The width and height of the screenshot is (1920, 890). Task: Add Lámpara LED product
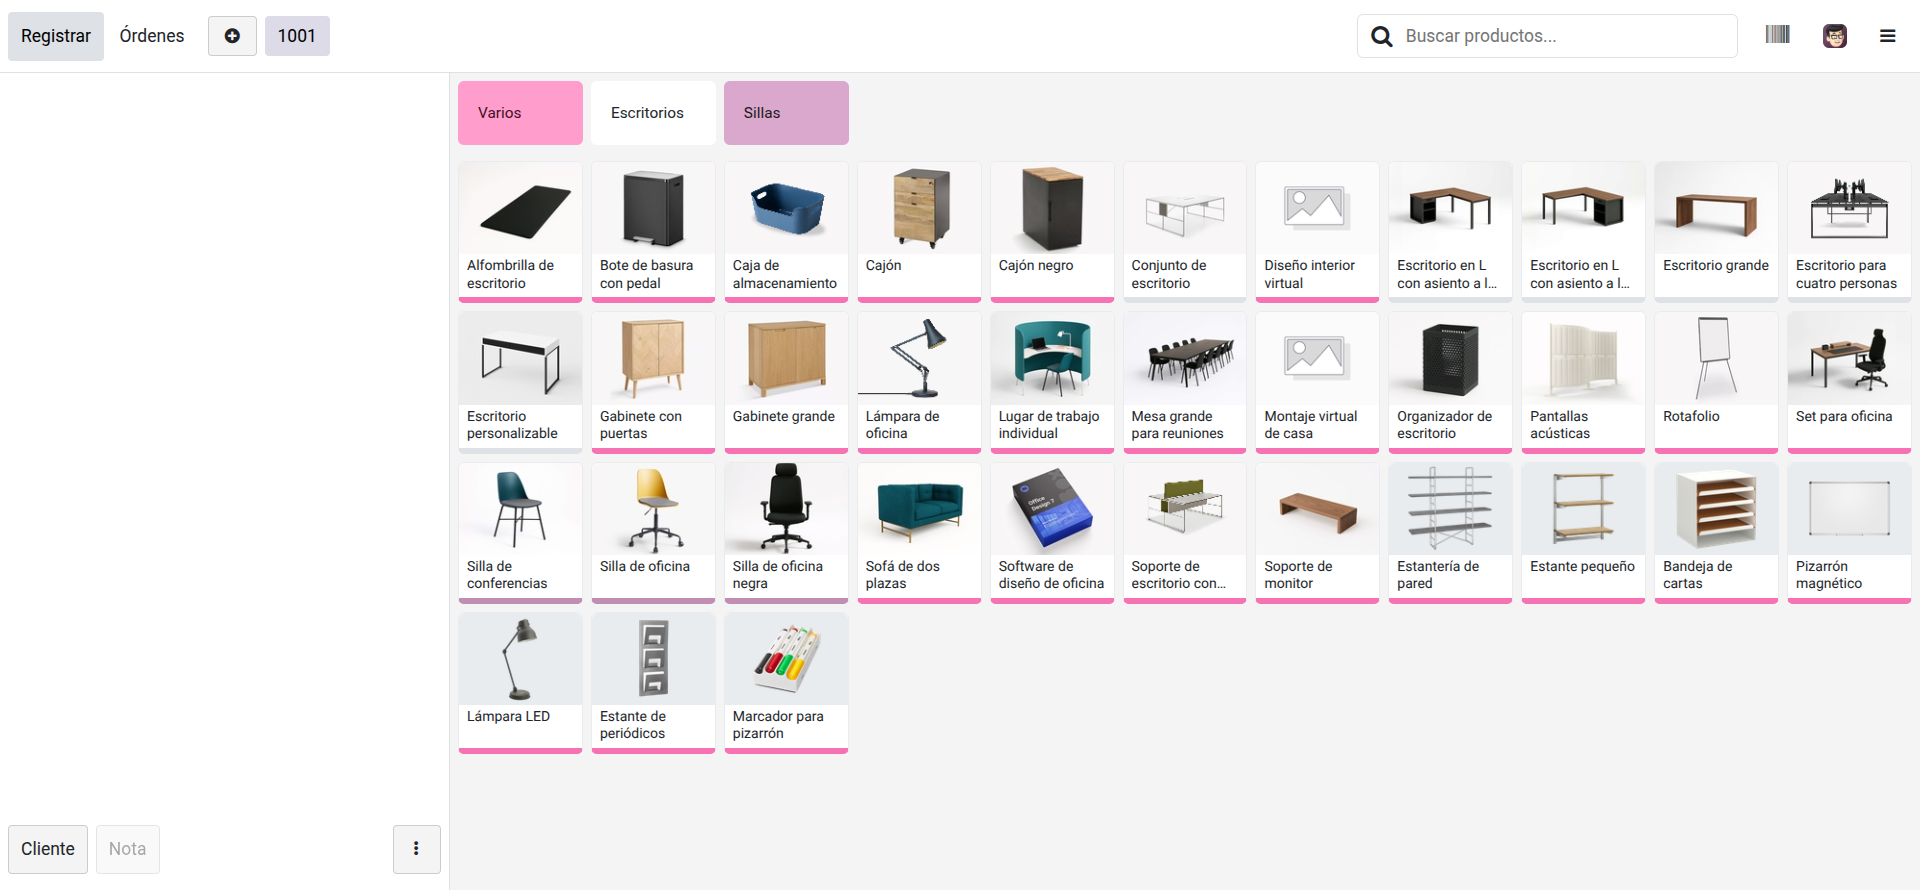(520, 682)
